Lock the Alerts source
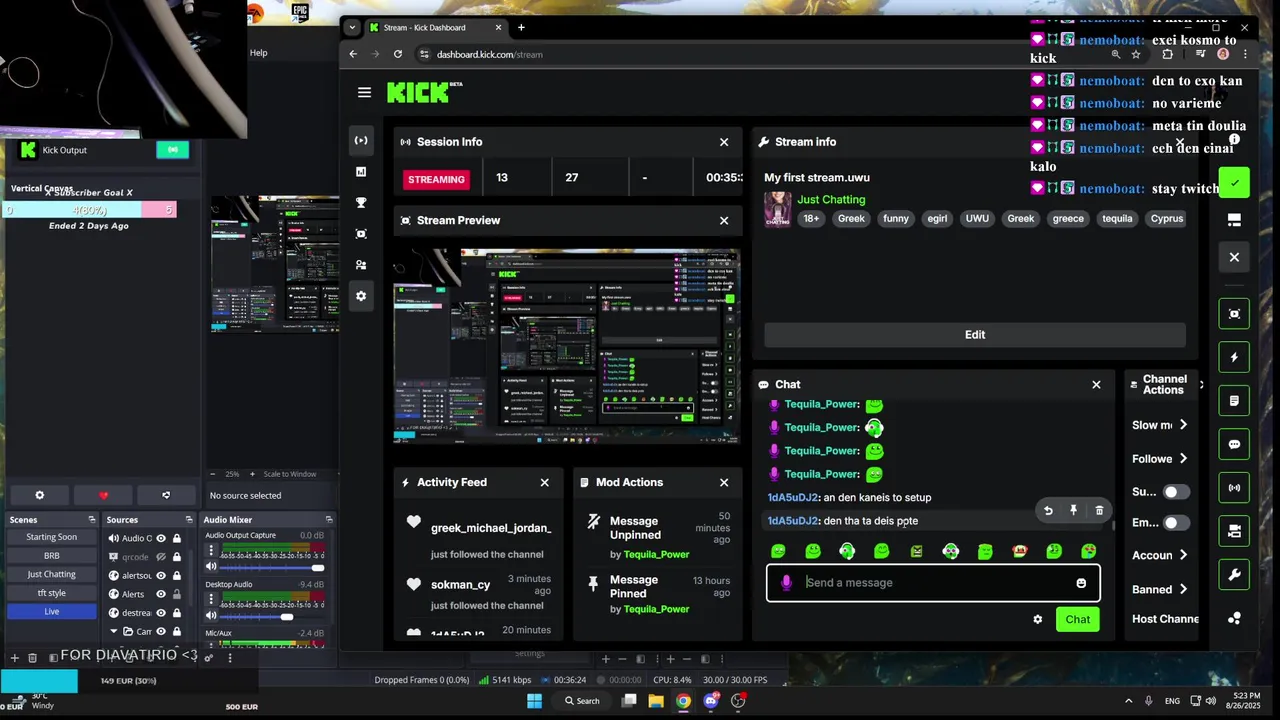The width and height of the screenshot is (1280, 720). pyautogui.click(x=177, y=594)
